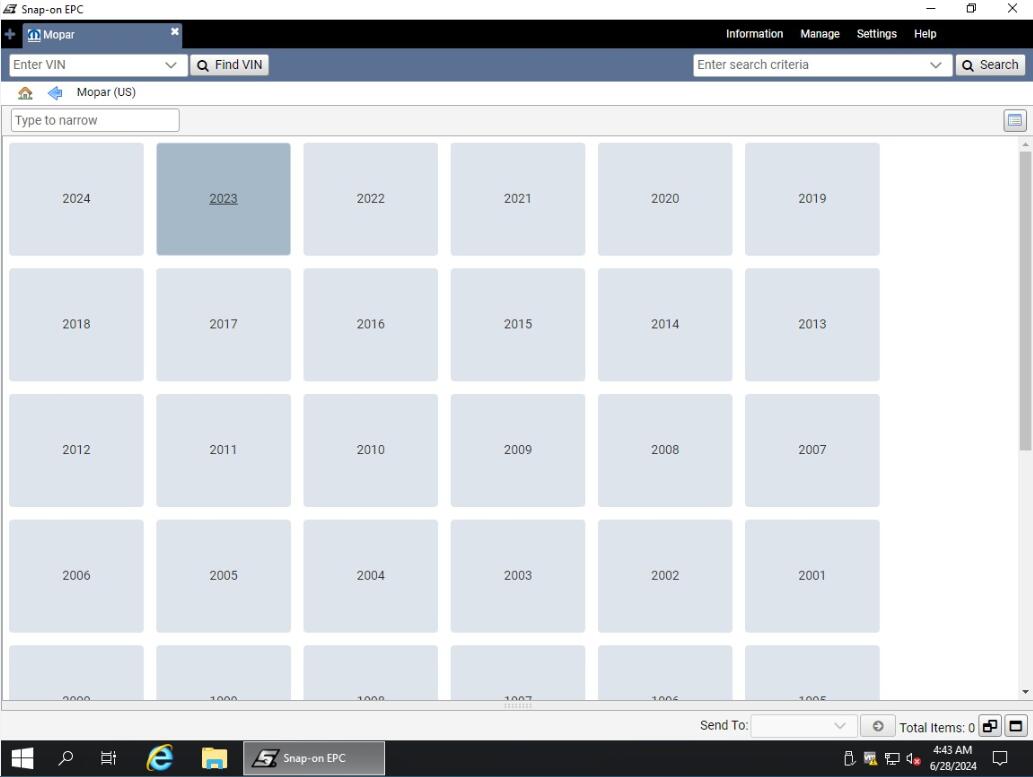Image resolution: width=1033 pixels, height=777 pixels.
Task: Click the Search button
Action: pos(990,65)
